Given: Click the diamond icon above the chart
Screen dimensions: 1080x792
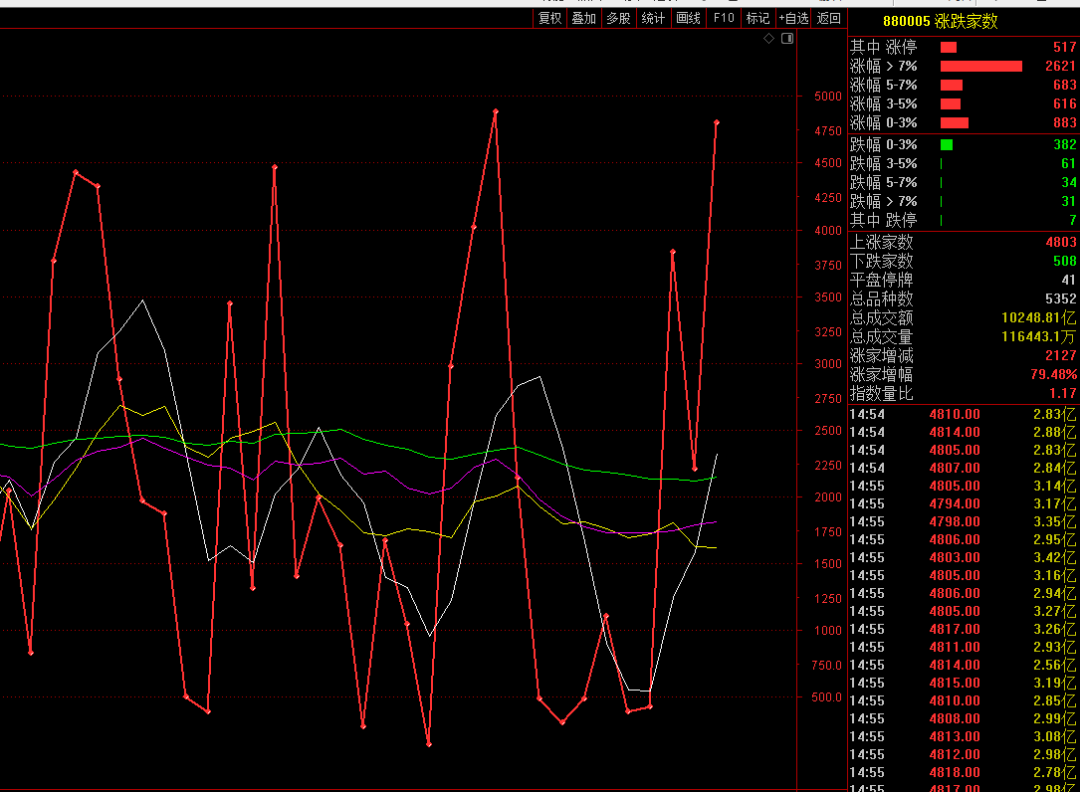Looking at the screenshot, I should pos(769,39).
